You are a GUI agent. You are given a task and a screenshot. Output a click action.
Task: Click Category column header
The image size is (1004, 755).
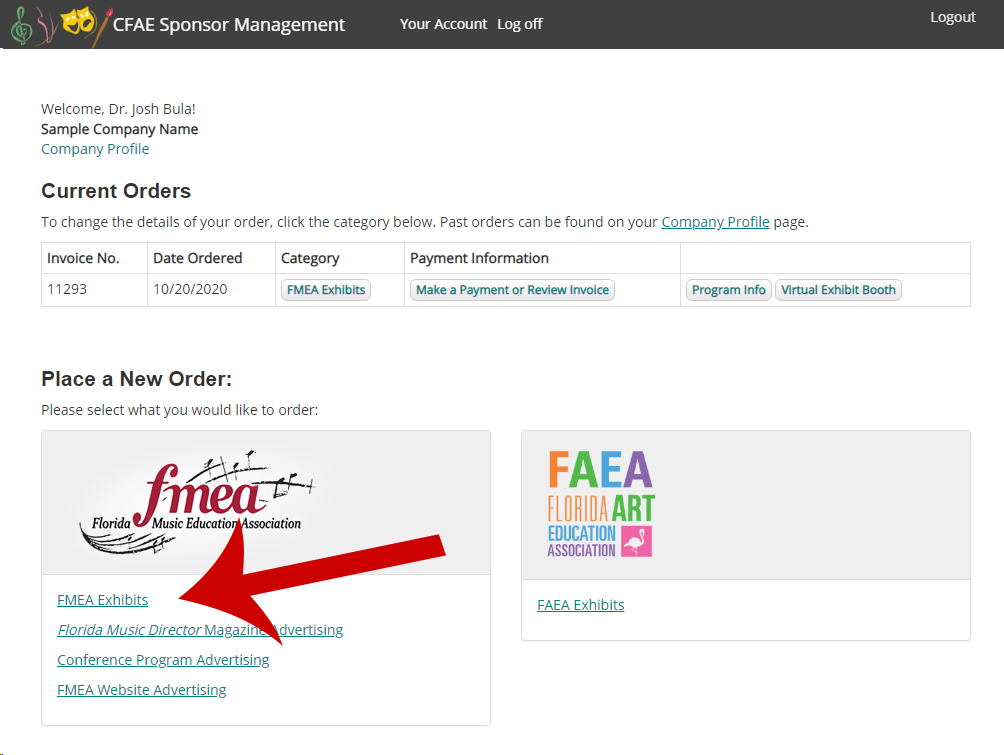point(339,258)
